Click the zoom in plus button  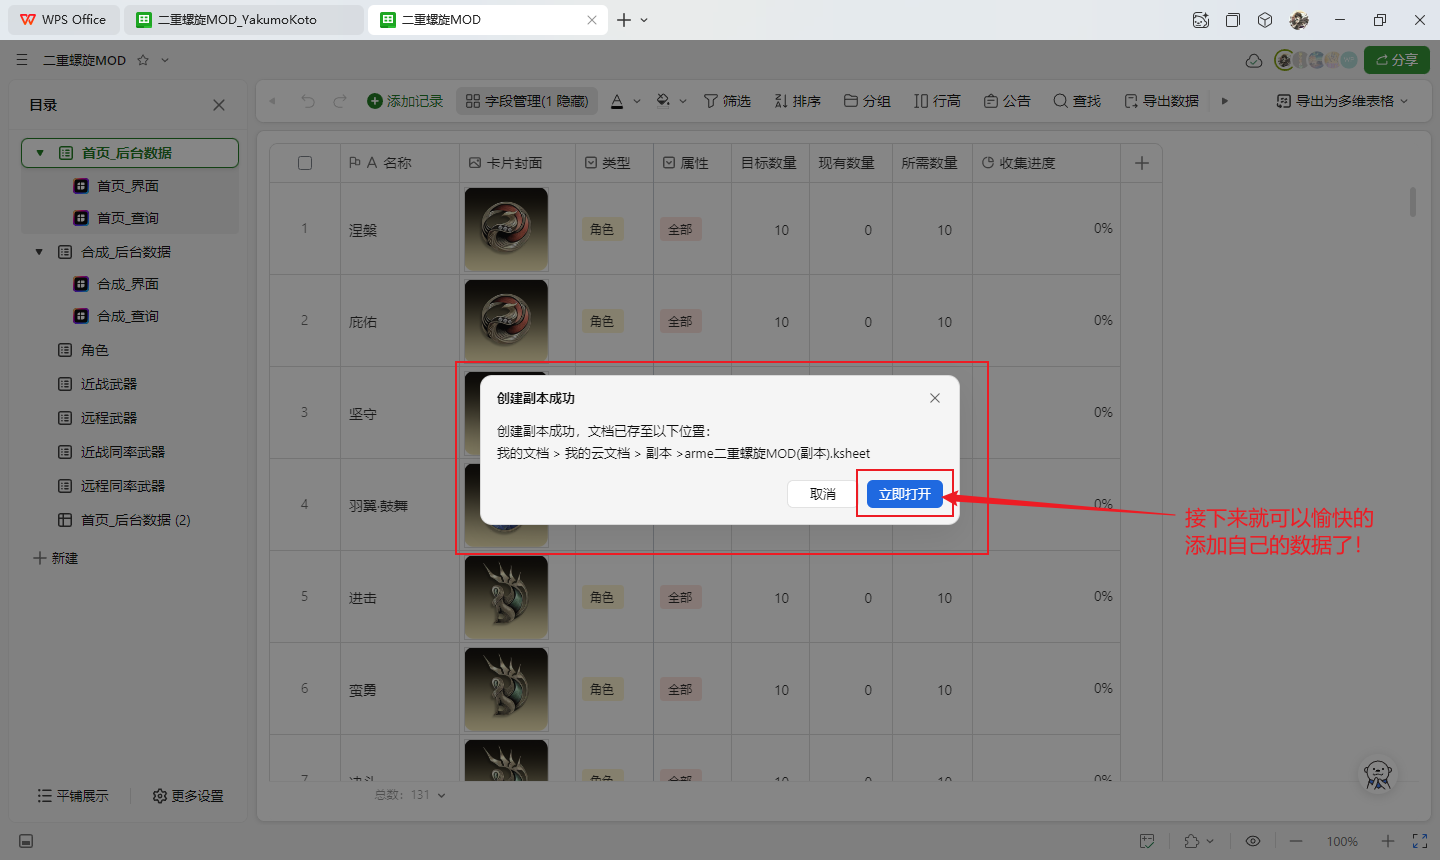tap(1387, 841)
